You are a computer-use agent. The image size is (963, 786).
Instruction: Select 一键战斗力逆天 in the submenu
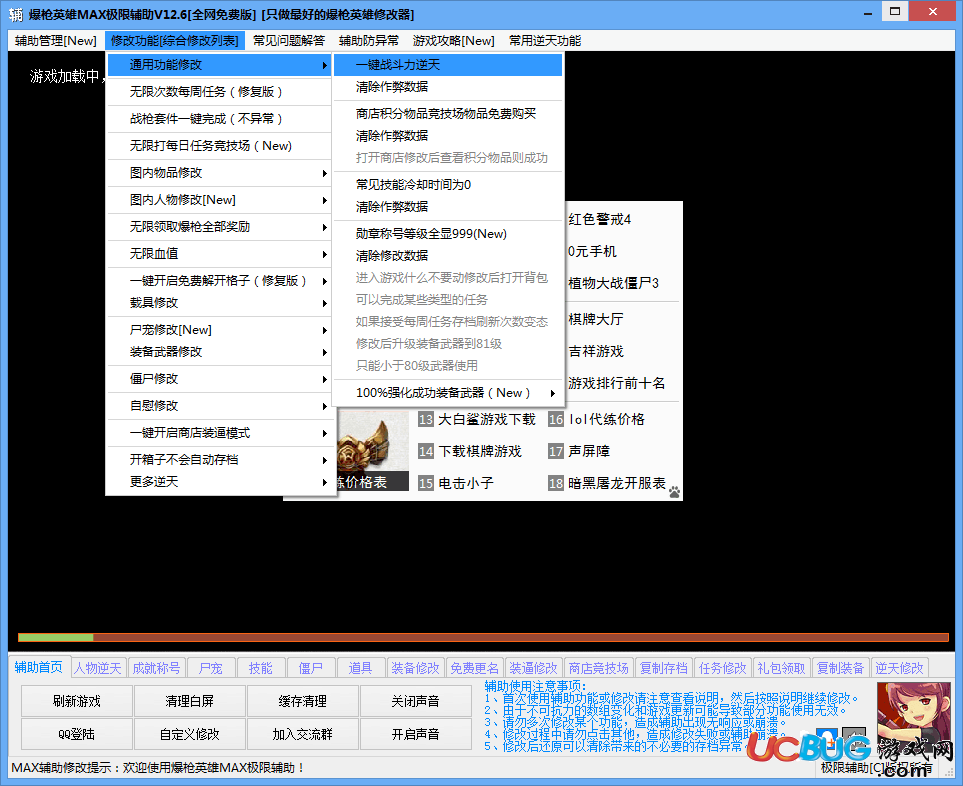(x=448, y=65)
